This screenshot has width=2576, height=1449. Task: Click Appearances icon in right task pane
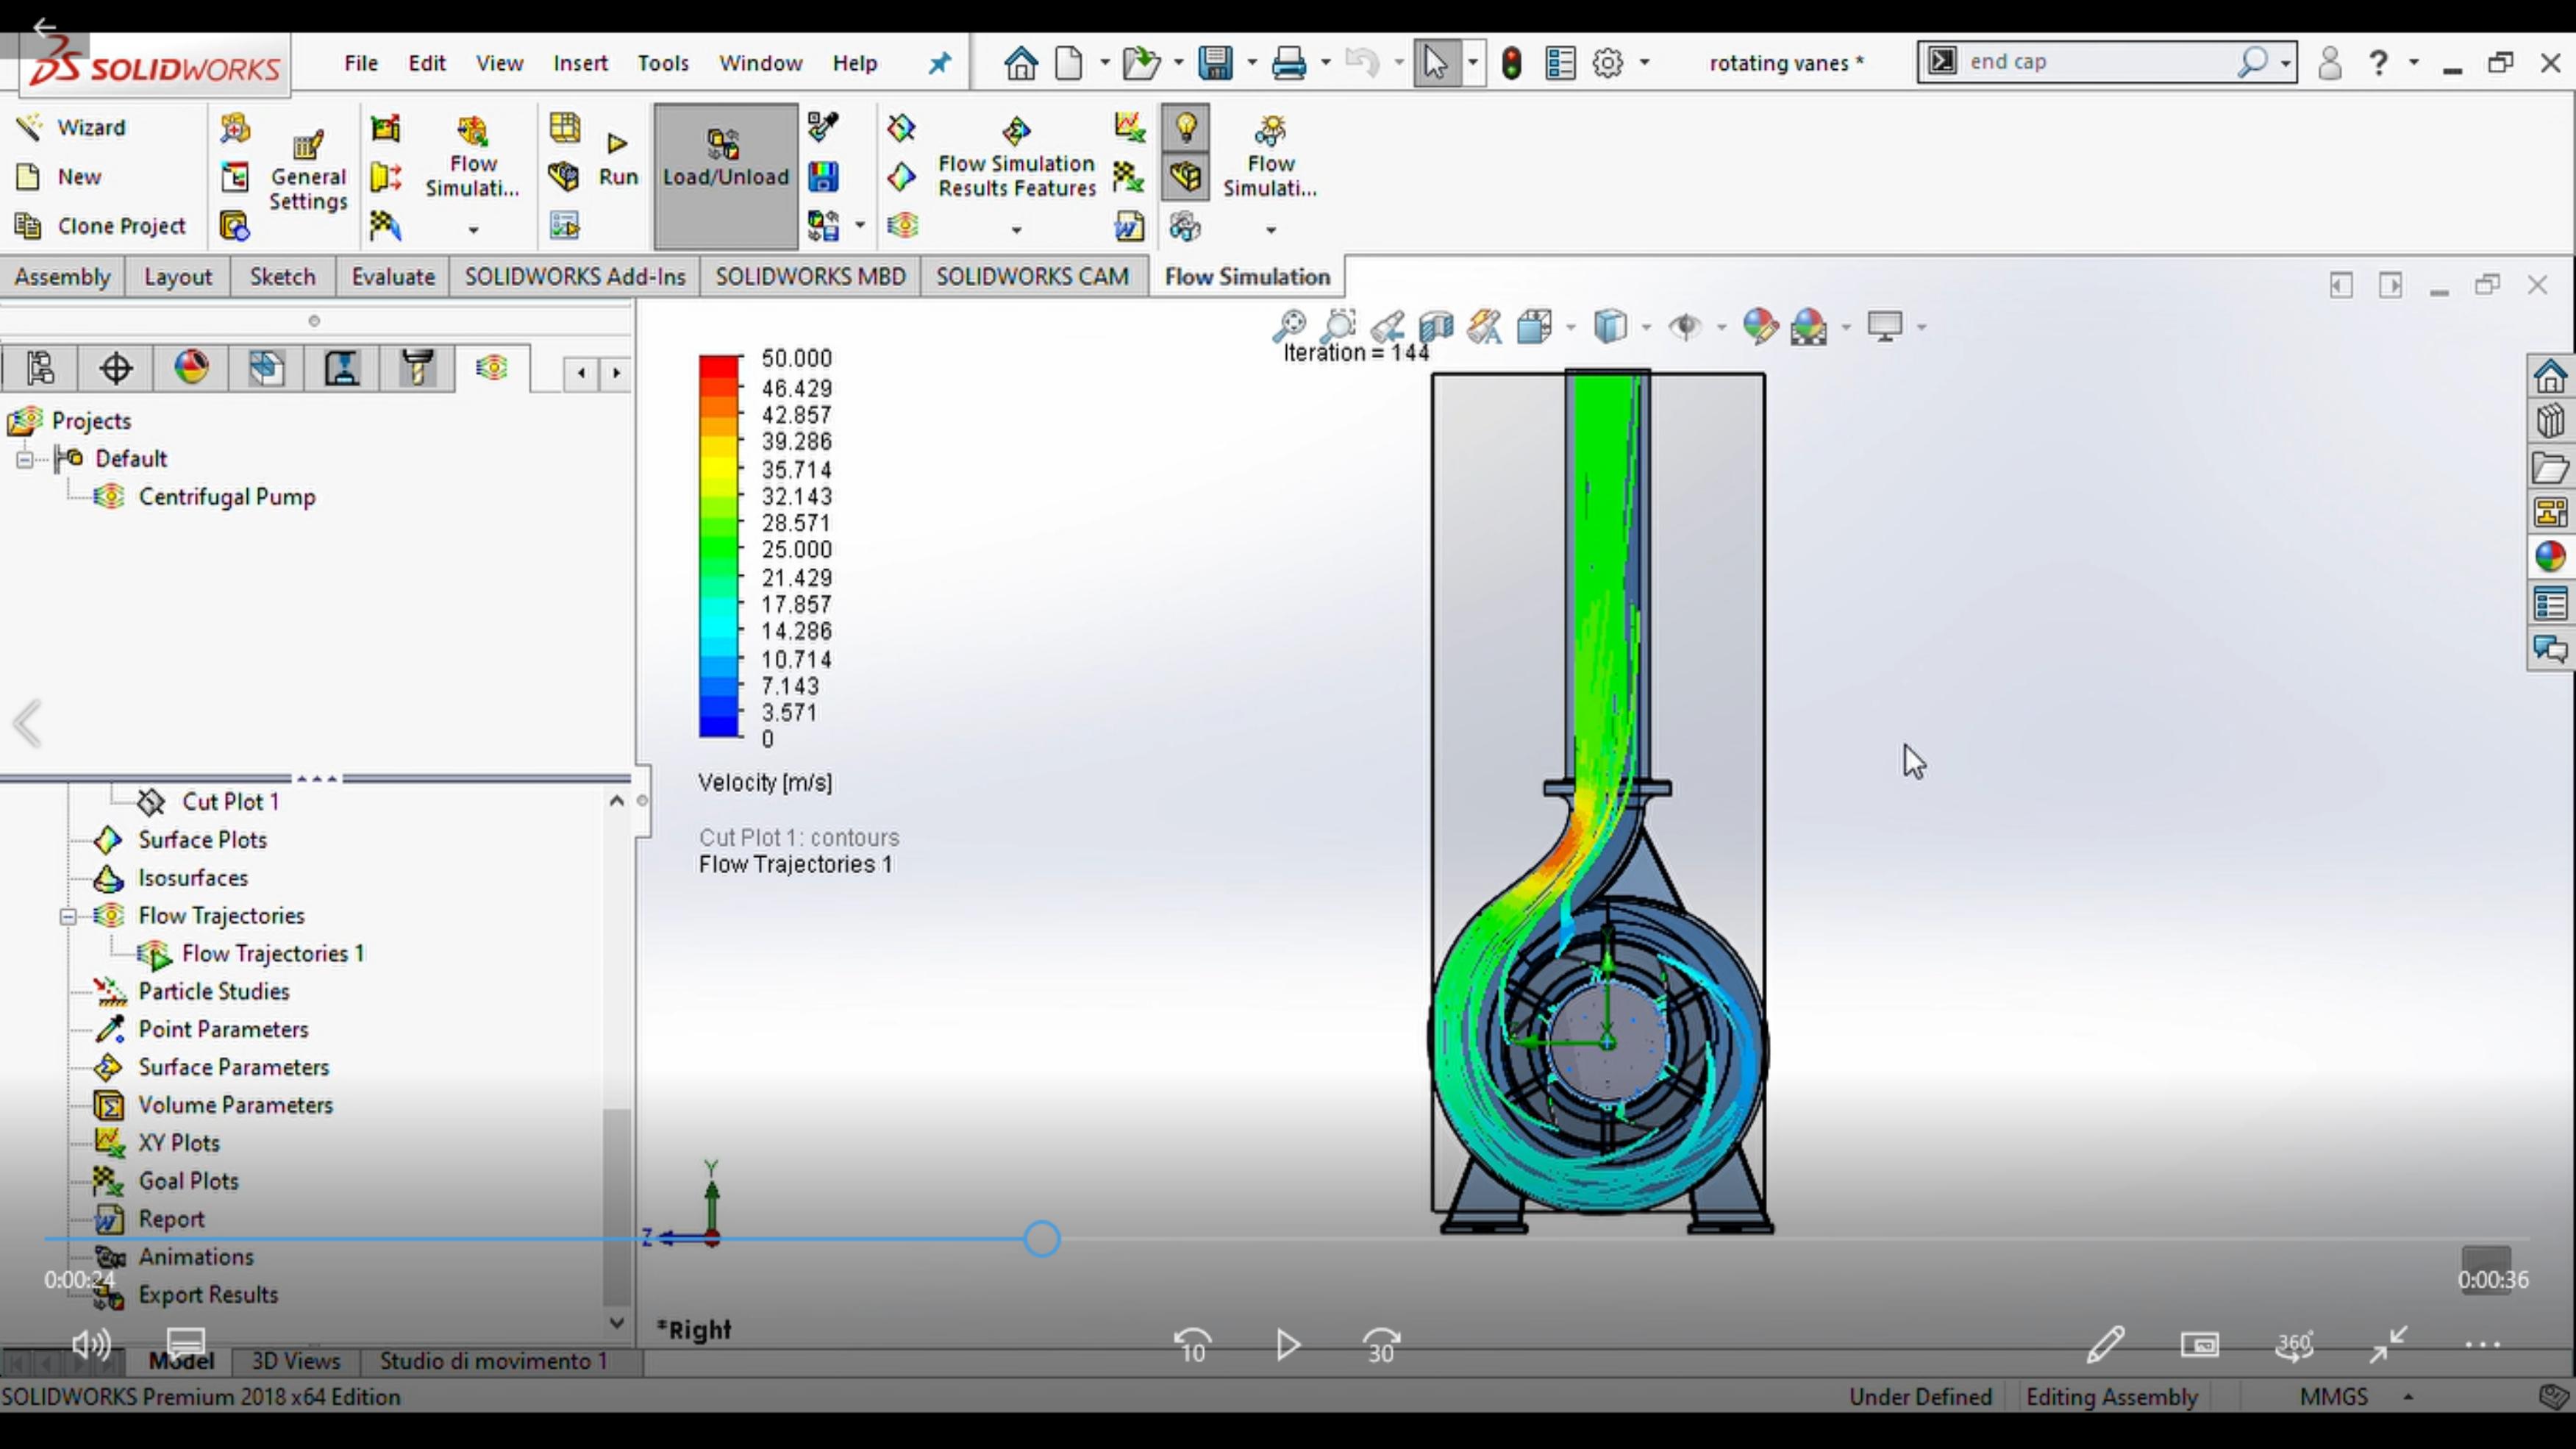tap(2549, 556)
